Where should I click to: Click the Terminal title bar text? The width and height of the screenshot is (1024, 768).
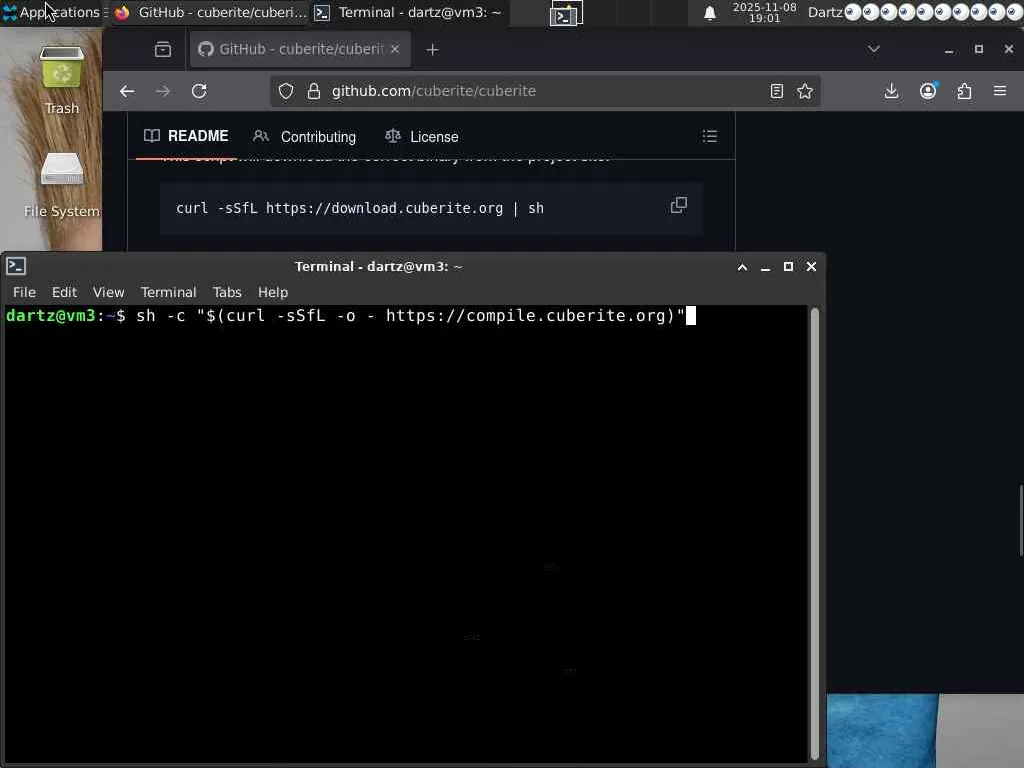(379, 266)
